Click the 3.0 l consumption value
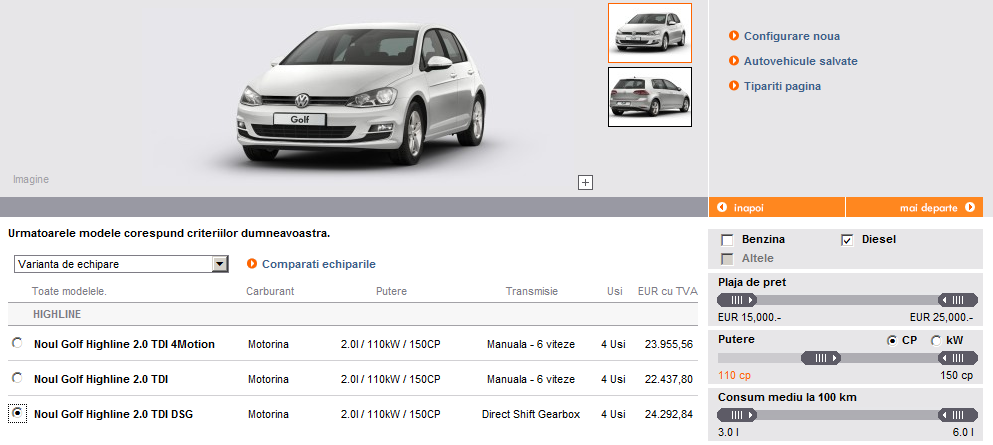The width and height of the screenshot is (993, 445). (x=728, y=433)
